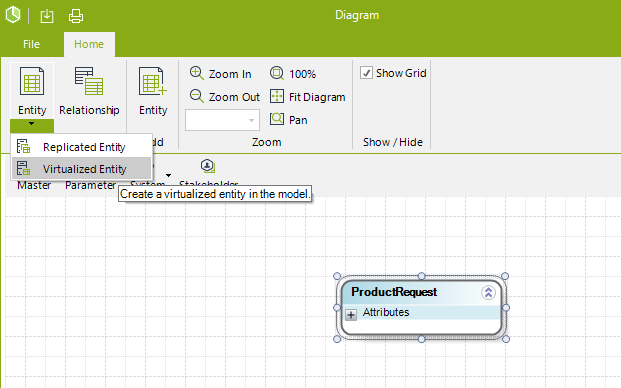The image size is (621, 388).
Task: Click the print icon in quick access toolbar
Action: tap(76, 16)
